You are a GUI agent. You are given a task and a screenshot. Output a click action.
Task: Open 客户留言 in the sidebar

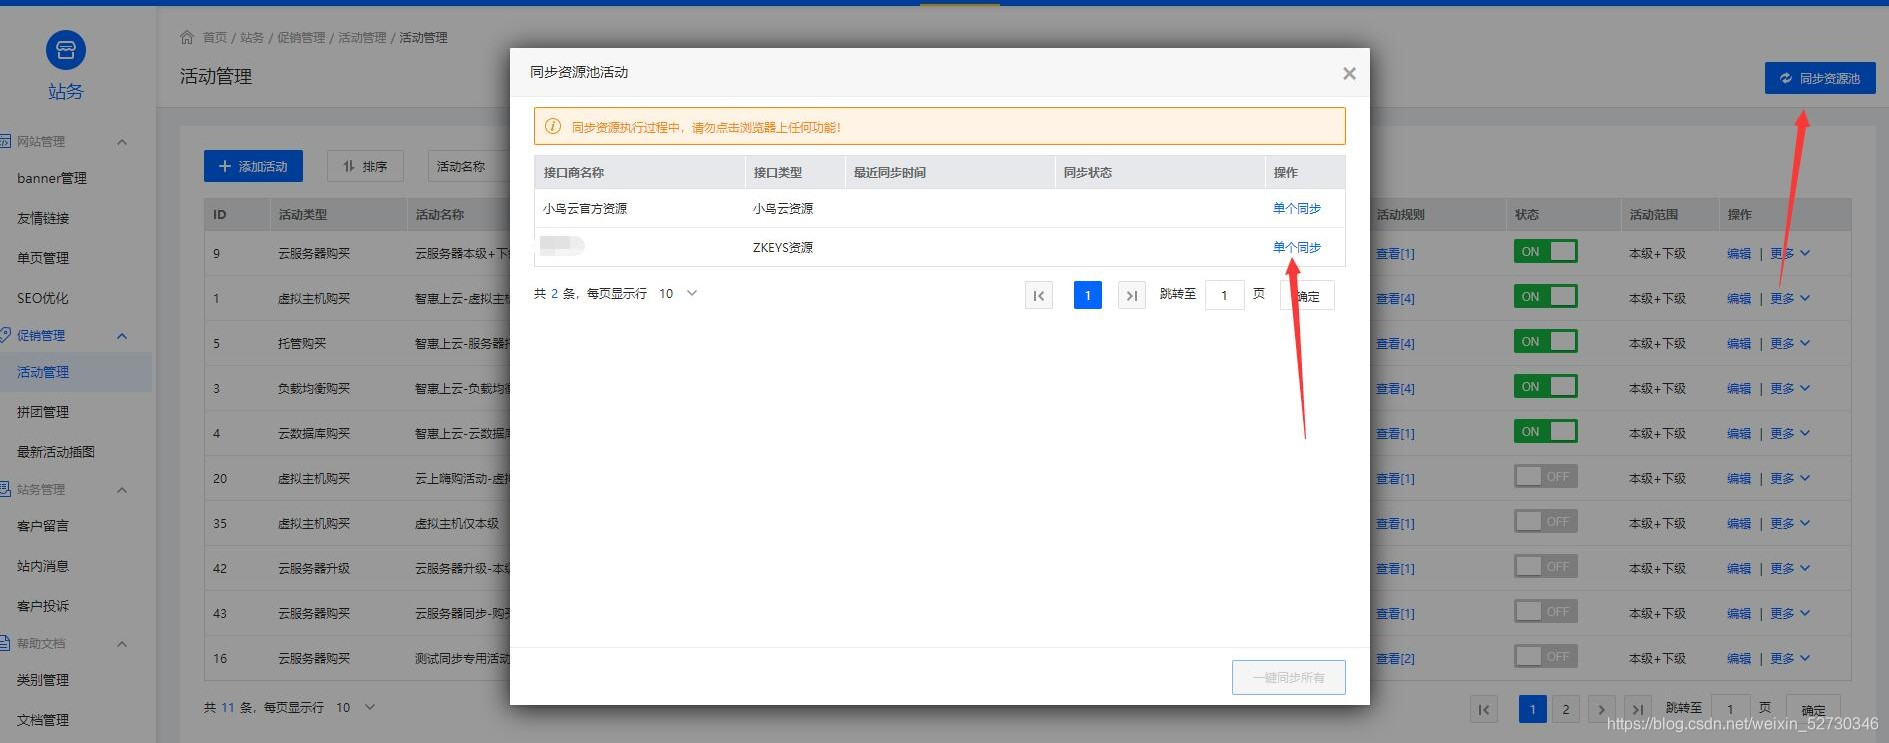[43, 526]
